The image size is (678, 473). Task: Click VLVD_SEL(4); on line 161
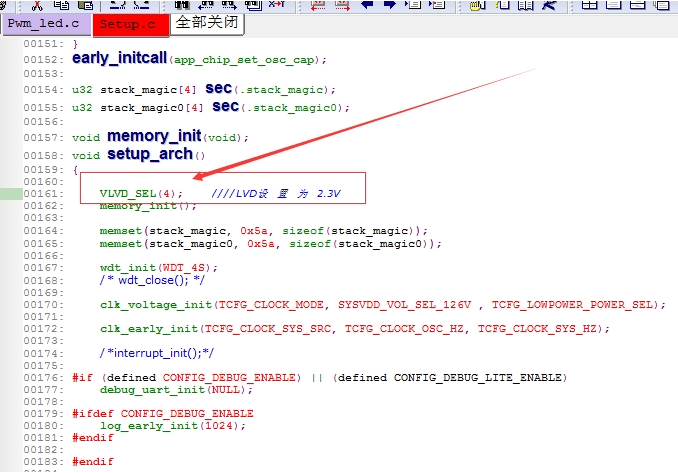point(141,193)
